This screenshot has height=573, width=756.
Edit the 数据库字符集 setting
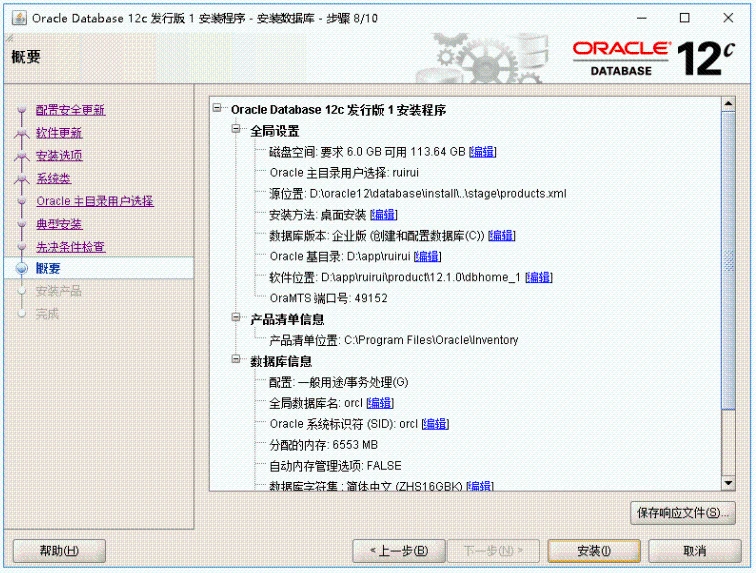pos(480,486)
